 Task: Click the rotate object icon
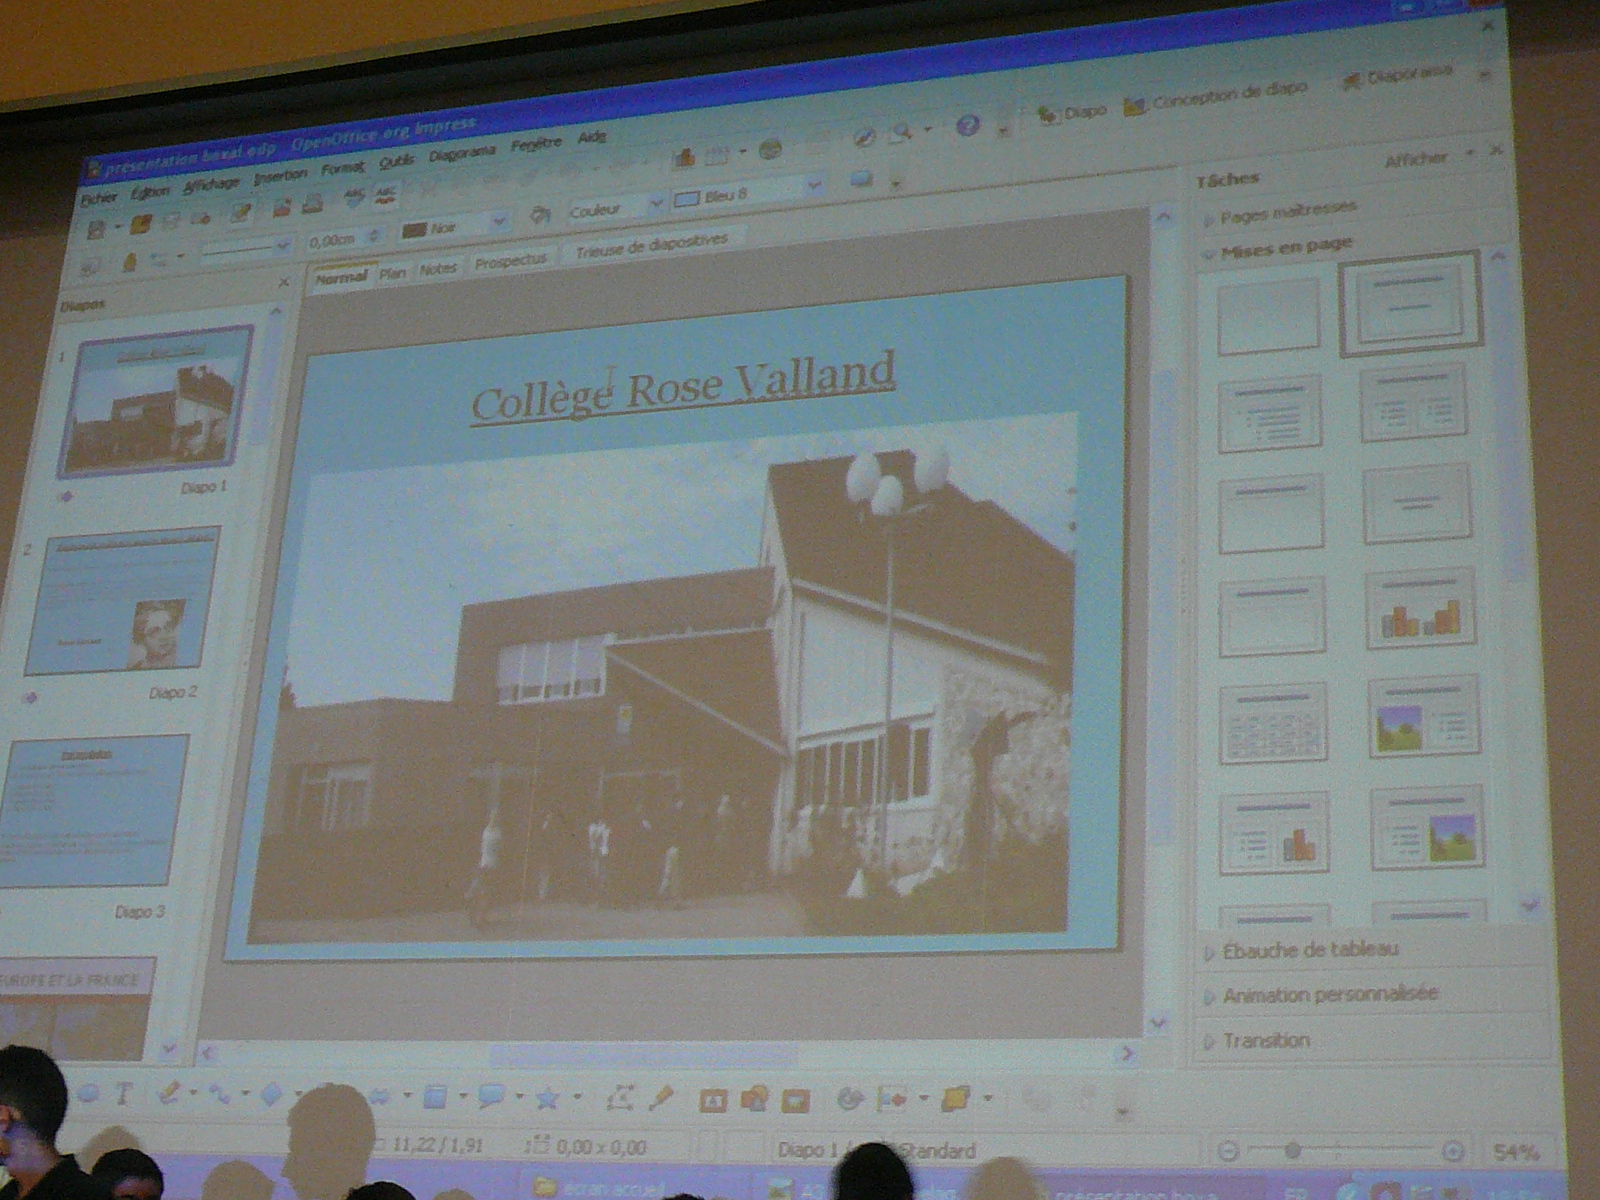[849, 1100]
